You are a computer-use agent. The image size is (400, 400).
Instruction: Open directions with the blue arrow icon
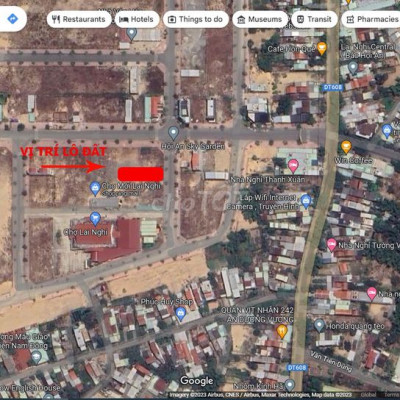13,19
